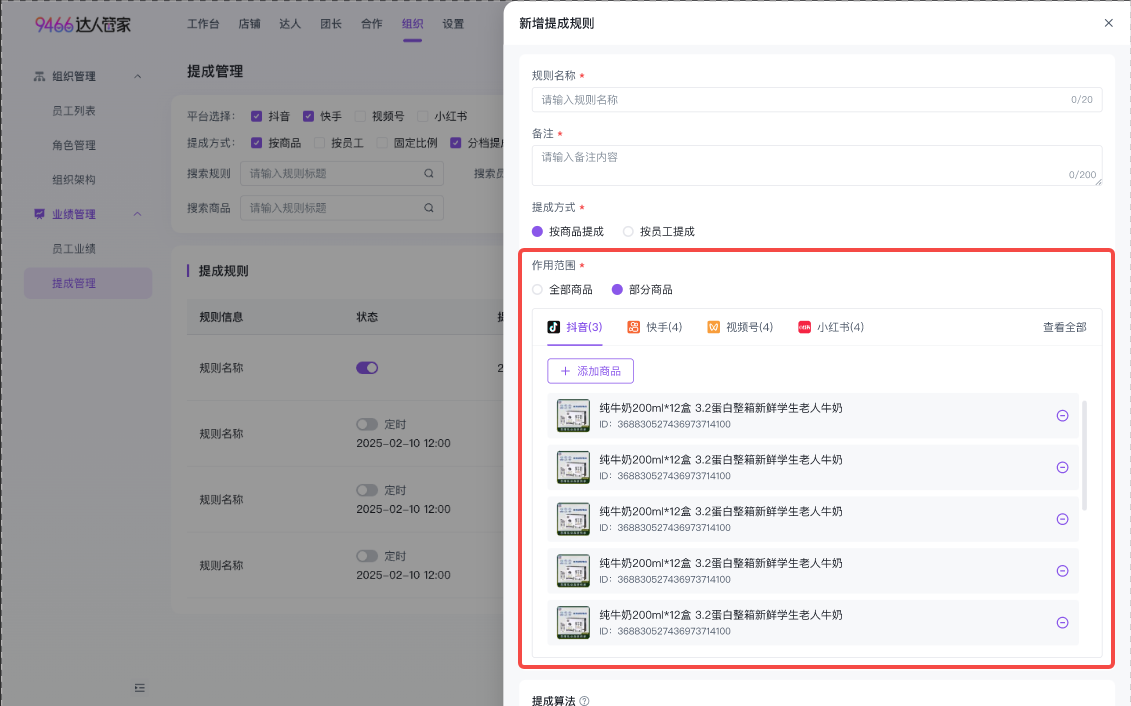Viewport: 1131px width, 706px height.
Task: Open the 设置 top menu
Action: pyautogui.click(x=453, y=24)
